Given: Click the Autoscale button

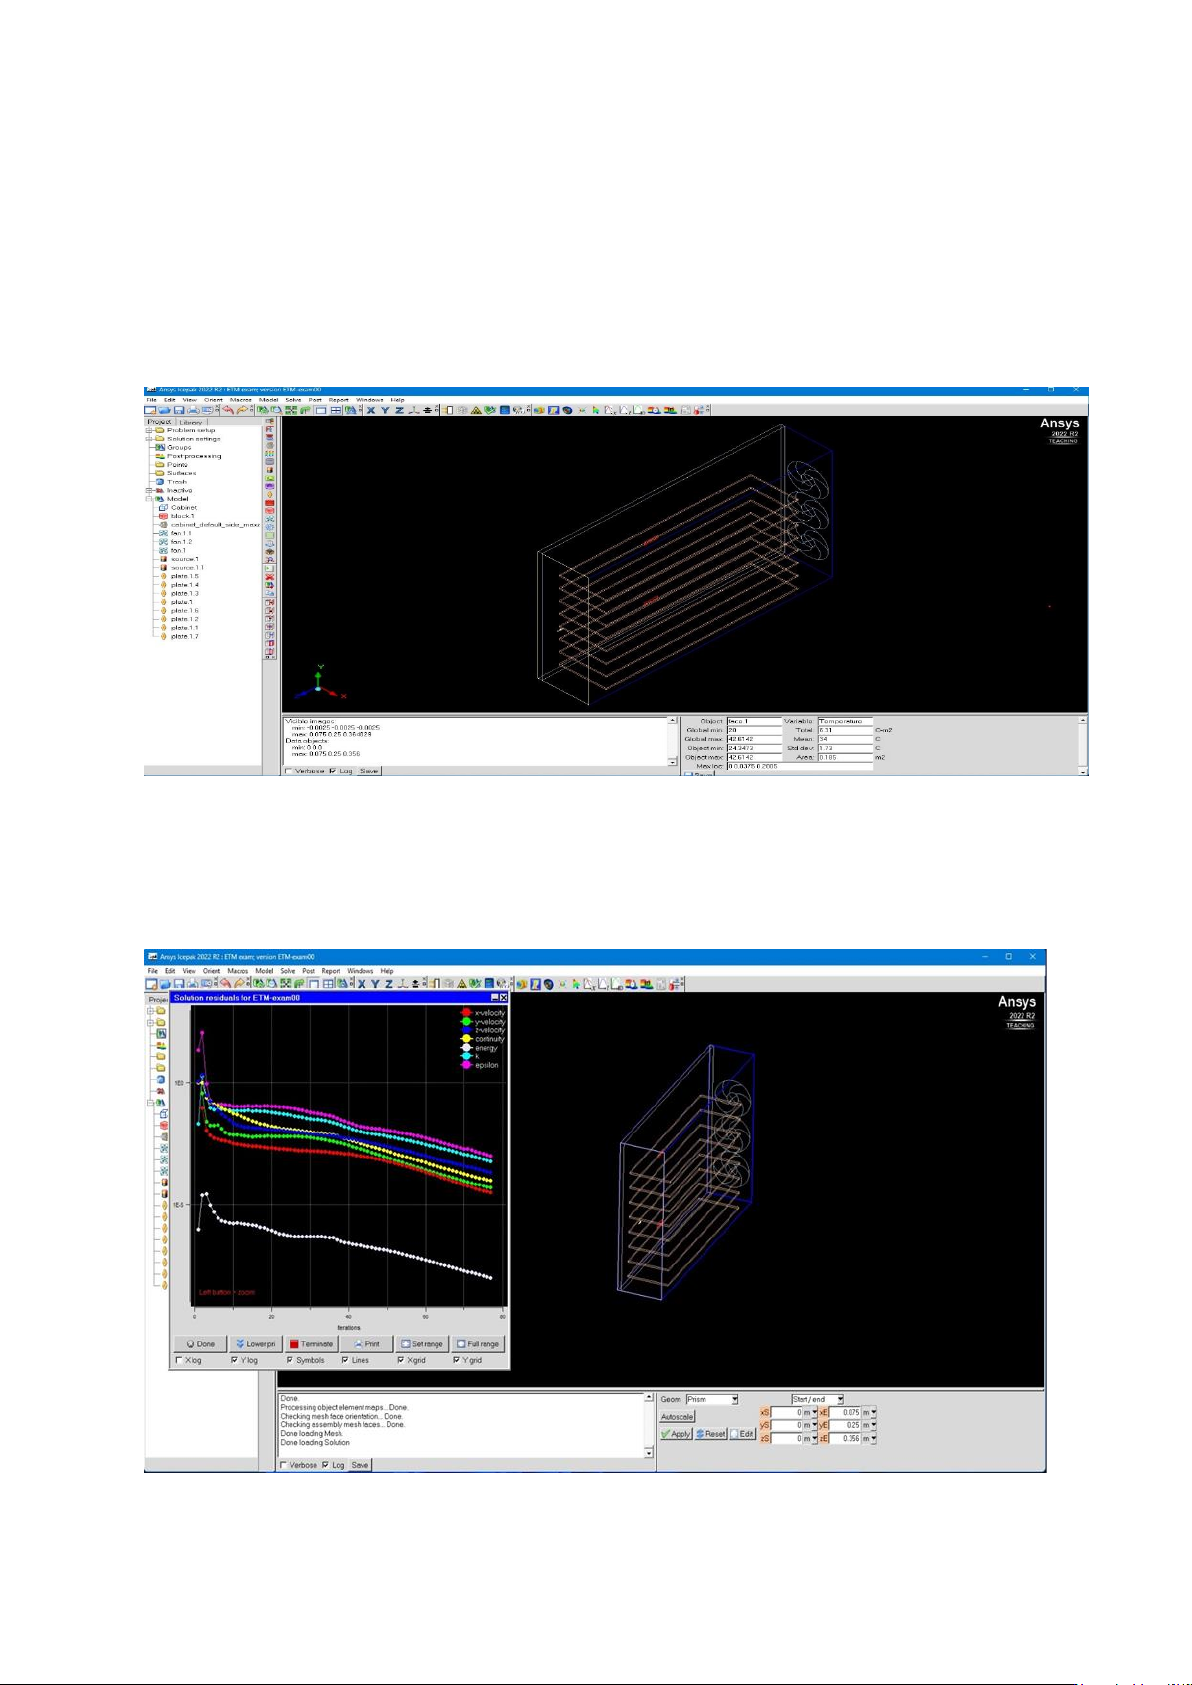Looking at the screenshot, I should [677, 1417].
